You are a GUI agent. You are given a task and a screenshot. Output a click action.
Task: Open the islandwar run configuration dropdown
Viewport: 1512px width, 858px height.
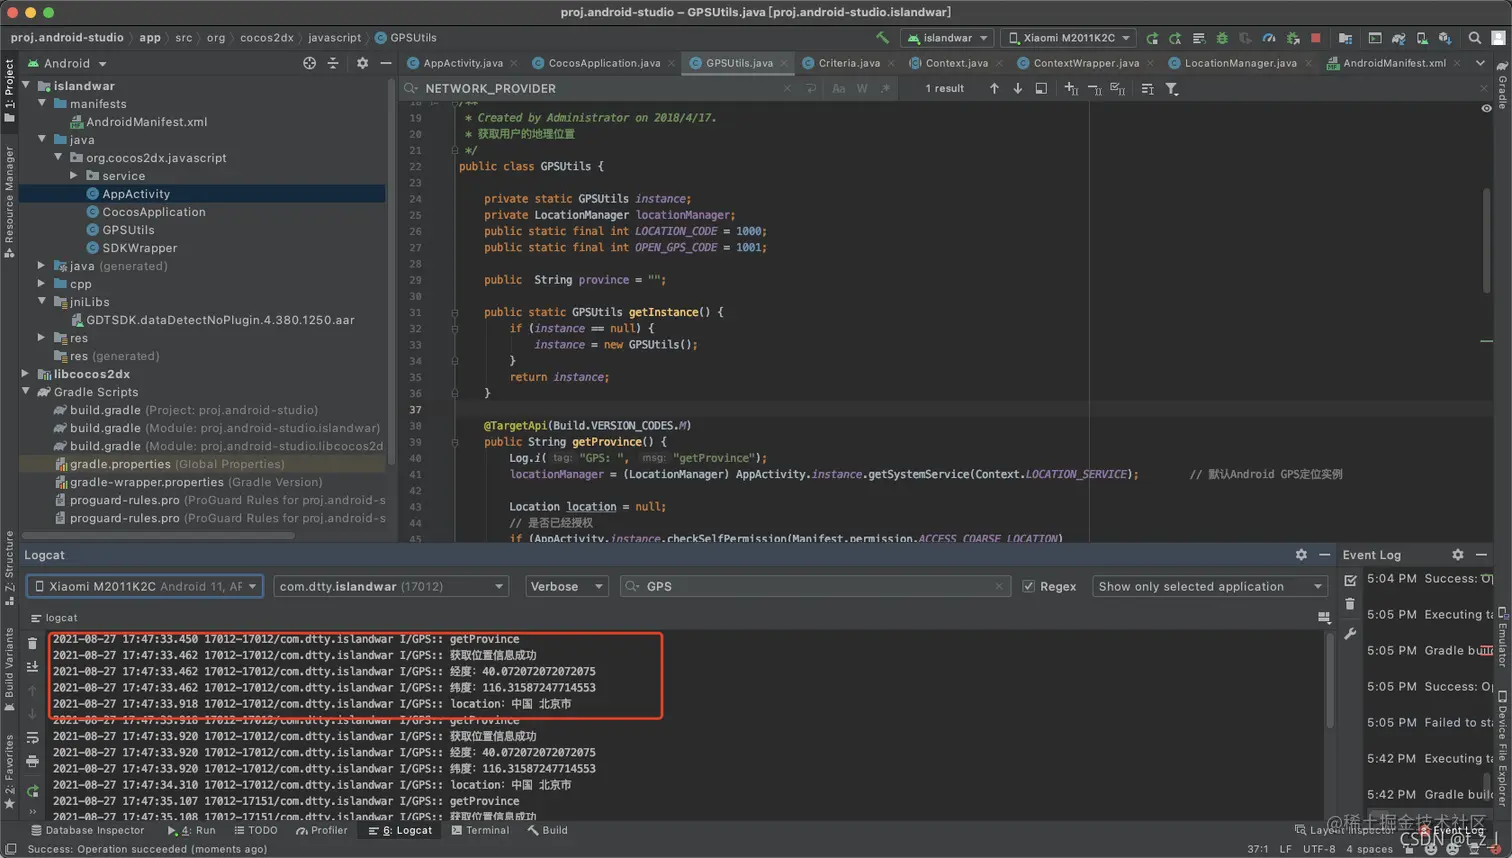tap(947, 38)
